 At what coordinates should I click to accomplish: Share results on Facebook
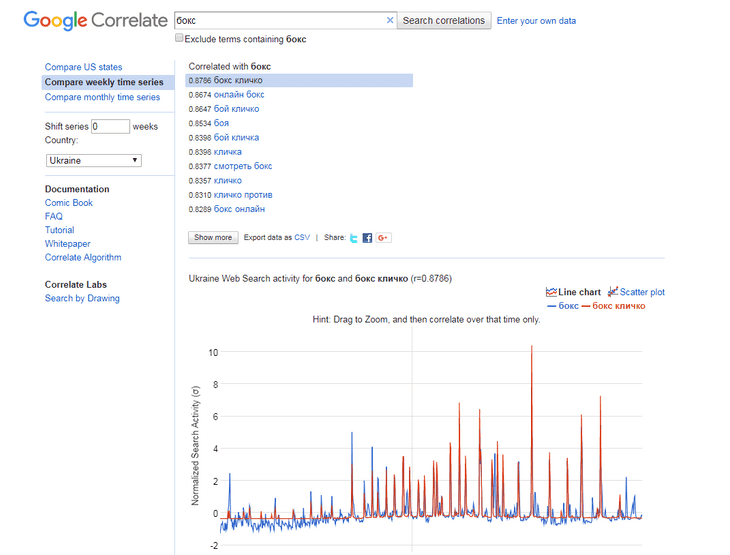pos(367,238)
